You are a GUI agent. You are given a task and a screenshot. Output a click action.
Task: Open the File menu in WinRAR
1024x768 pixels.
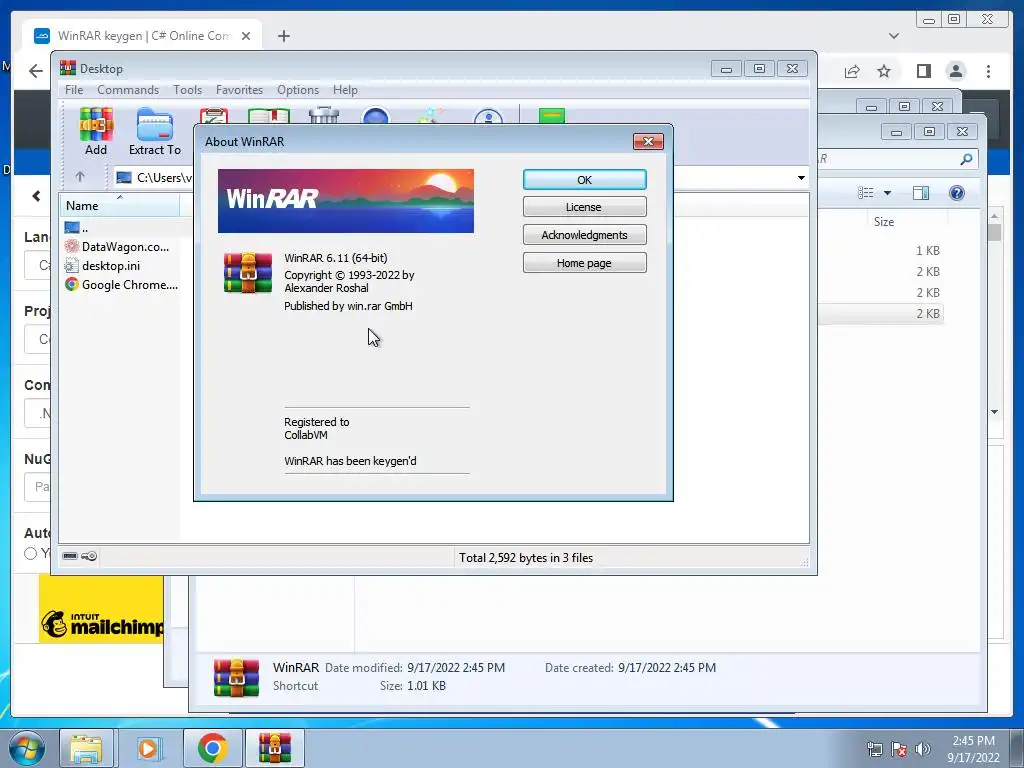(x=74, y=90)
